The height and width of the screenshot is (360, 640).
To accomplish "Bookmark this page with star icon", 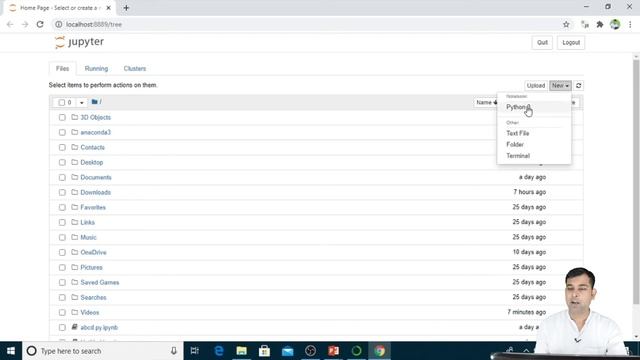I will (x=566, y=24).
